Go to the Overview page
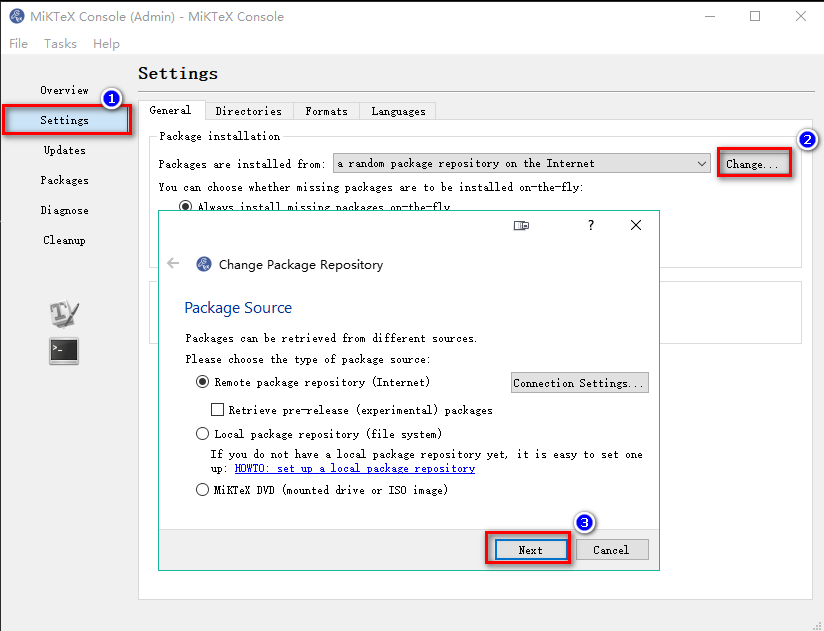The image size is (824, 631). click(x=65, y=90)
